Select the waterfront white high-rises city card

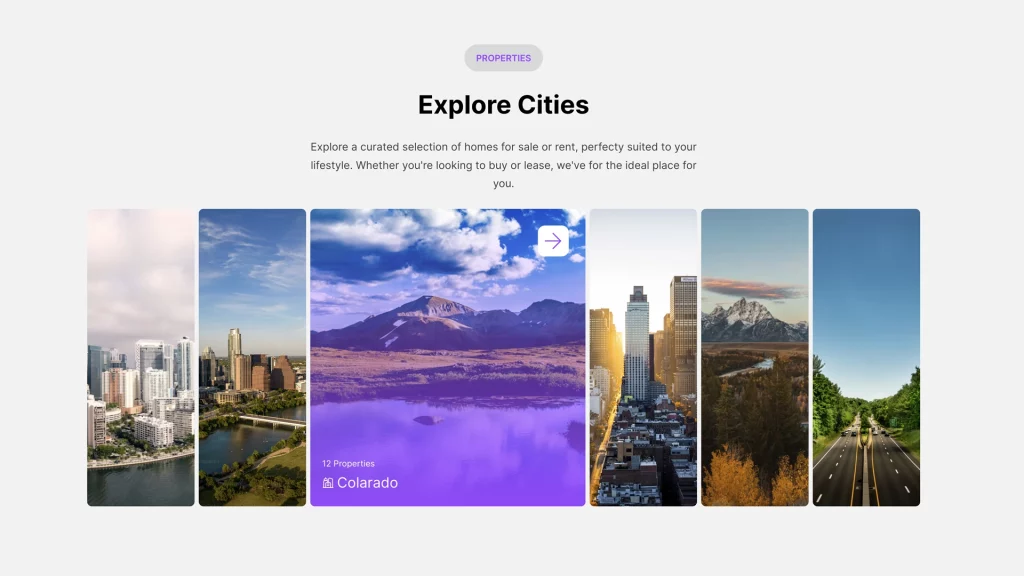click(x=140, y=357)
